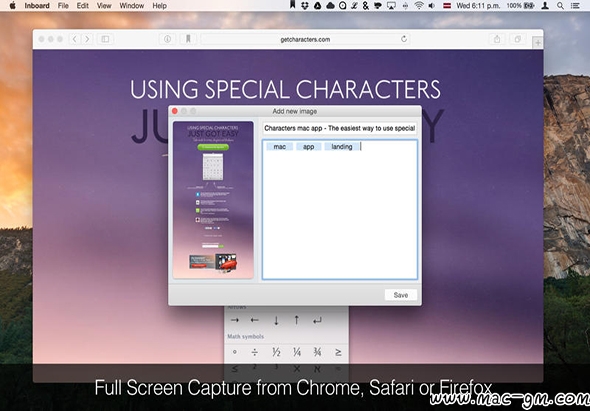The height and width of the screenshot is (411, 590).
Task: Select the 'app' tag
Action: pyautogui.click(x=309, y=147)
